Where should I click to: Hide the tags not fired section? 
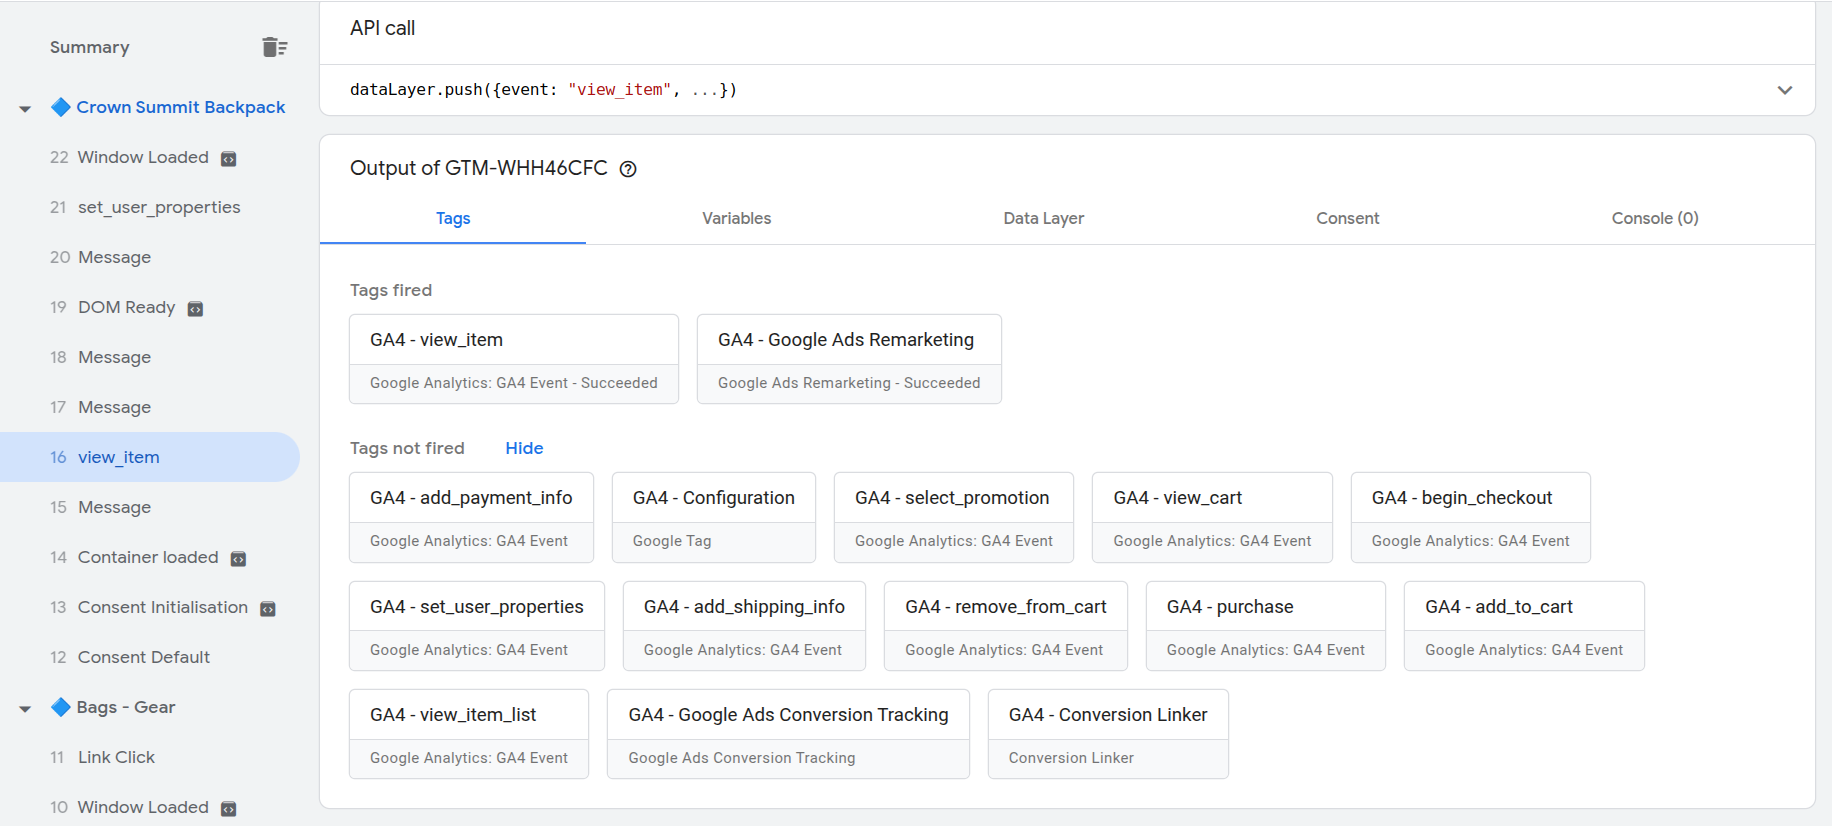click(524, 448)
